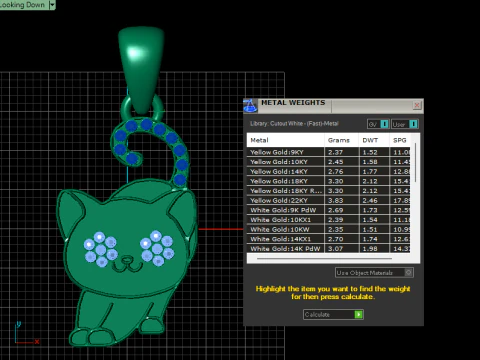
Task: Click the Looking Down viewport label
Action: pos(22,5)
